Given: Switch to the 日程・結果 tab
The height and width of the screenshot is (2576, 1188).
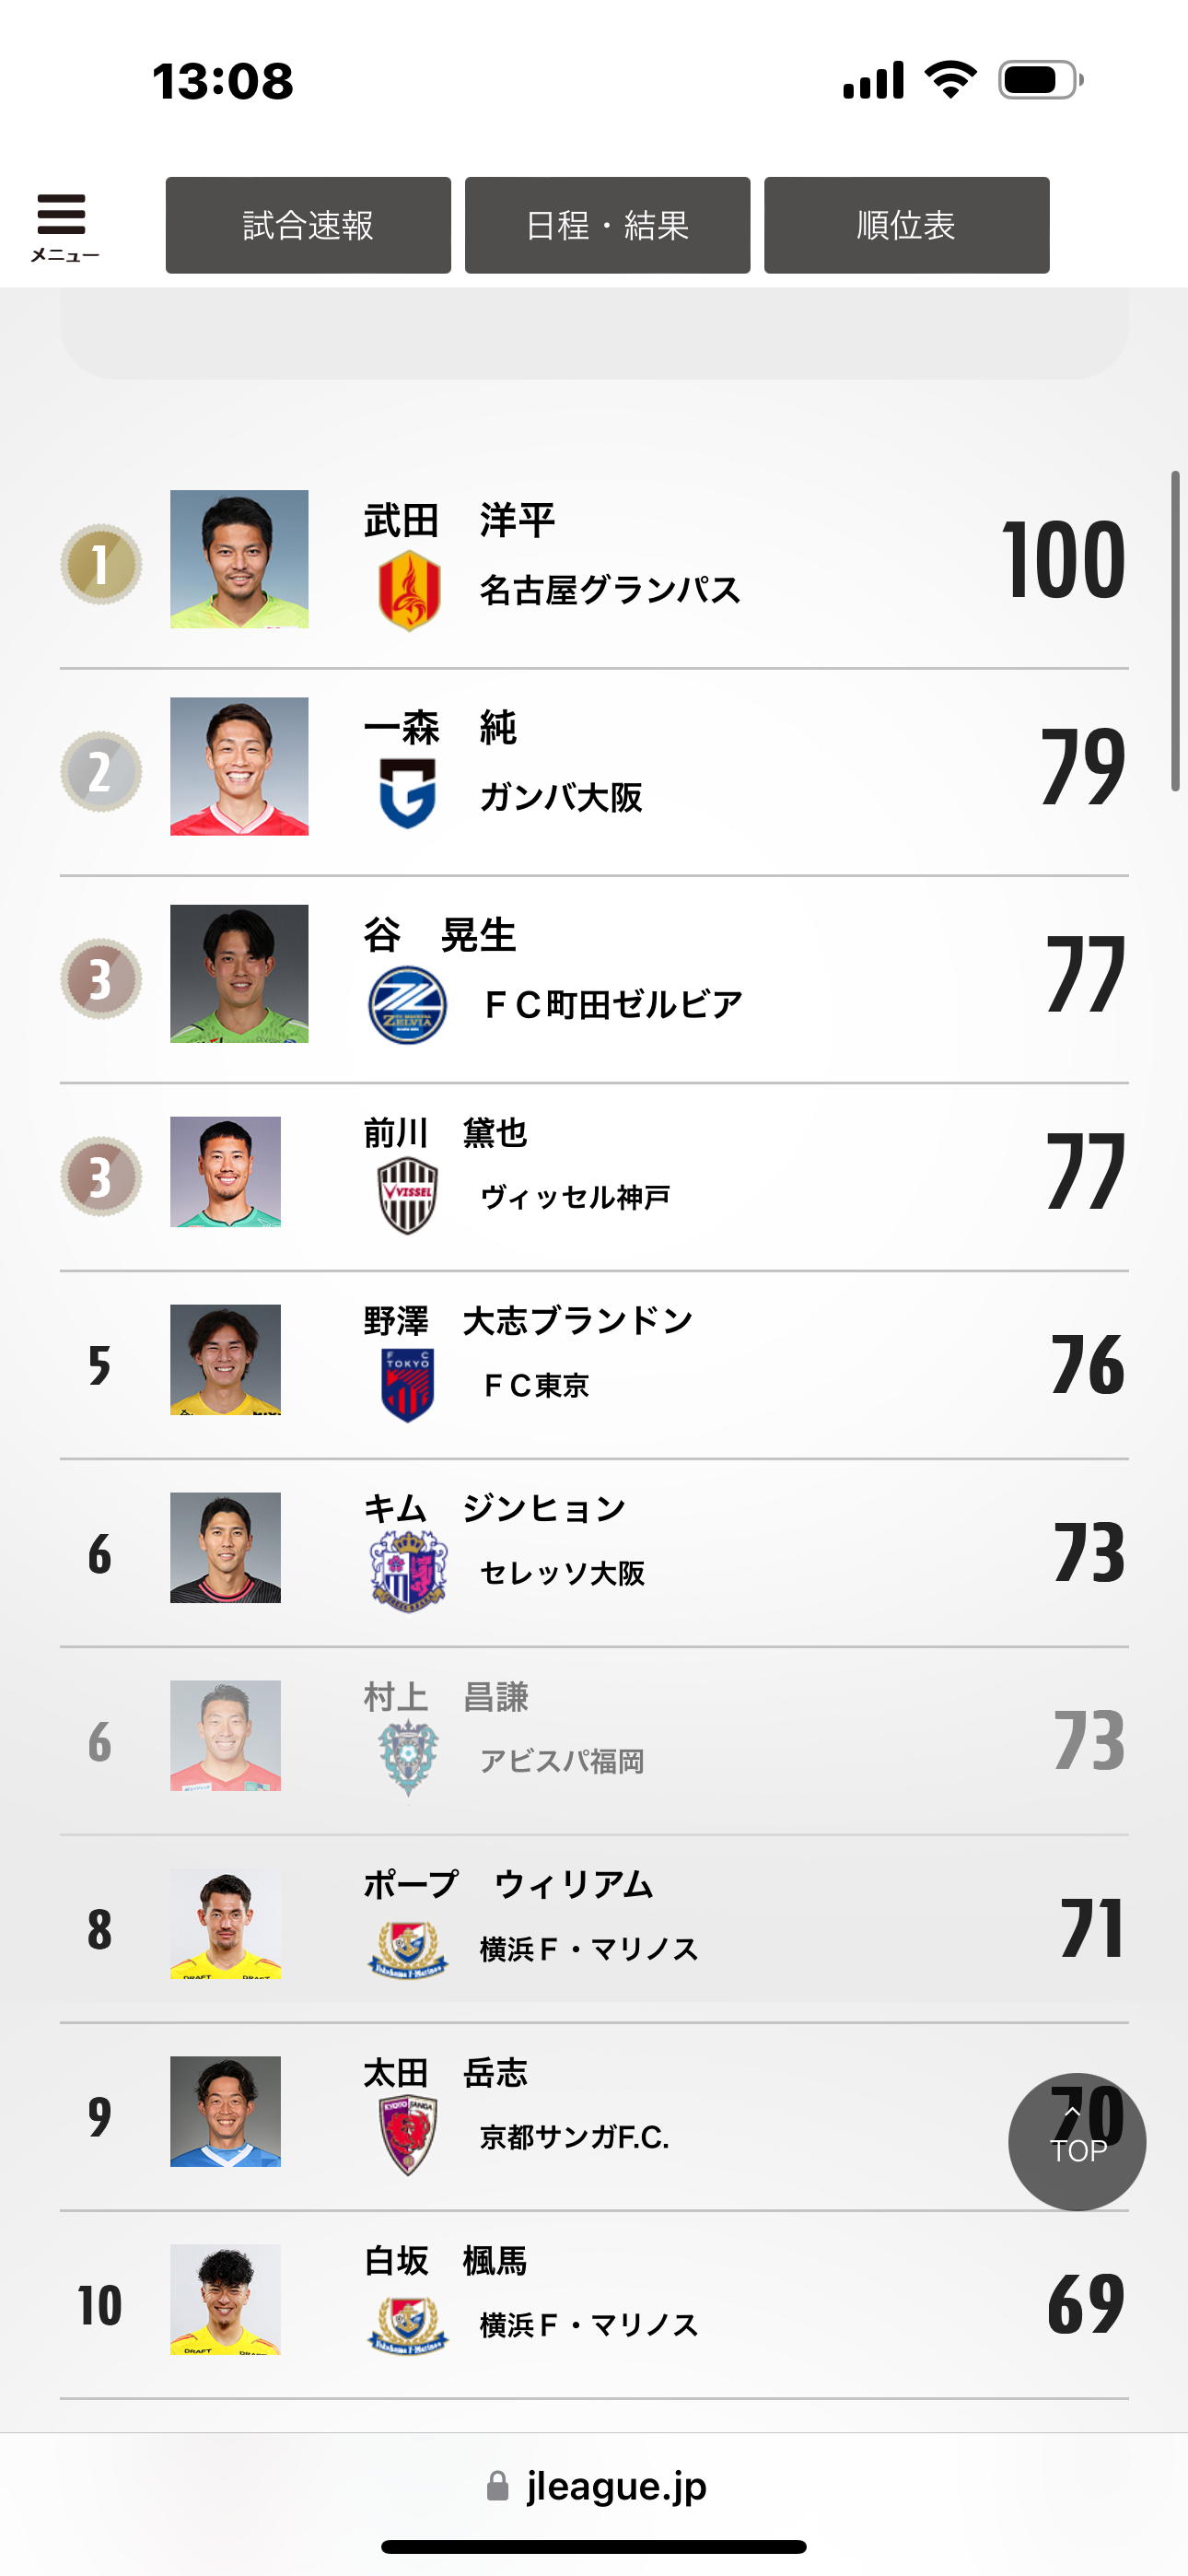Looking at the screenshot, I should pyautogui.click(x=607, y=225).
